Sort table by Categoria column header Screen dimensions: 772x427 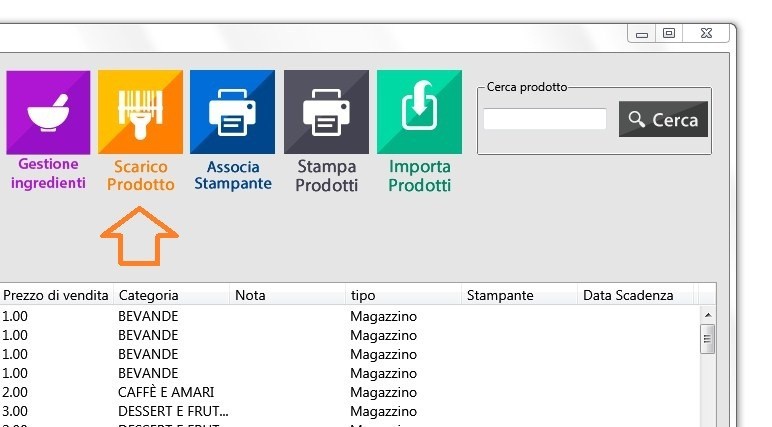click(x=172, y=295)
